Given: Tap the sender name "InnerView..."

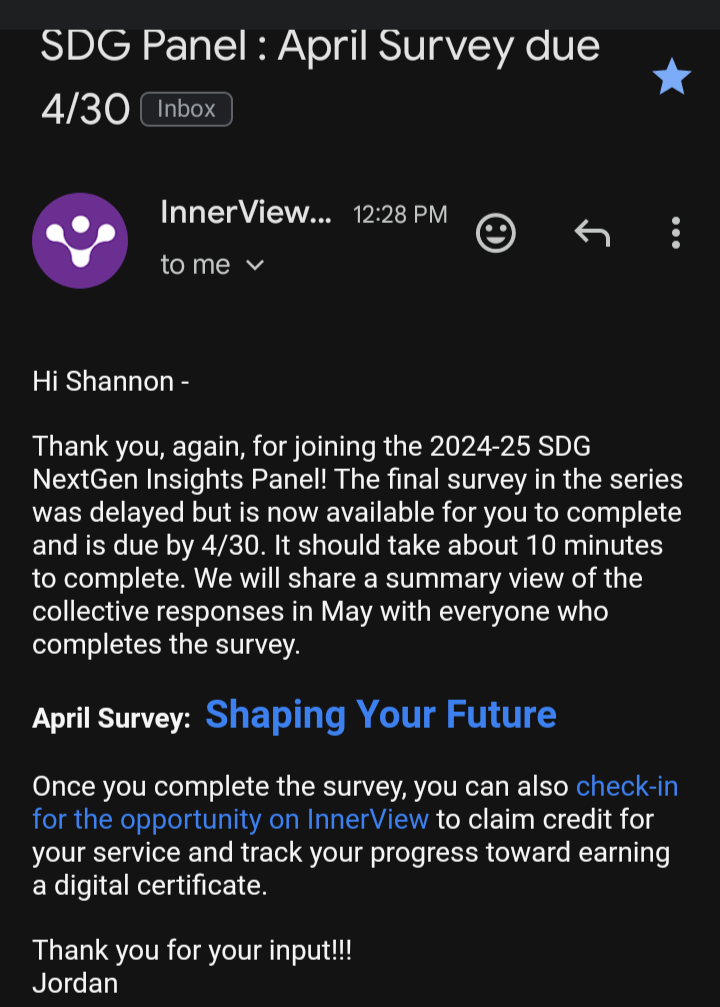Looking at the screenshot, I should click(x=245, y=213).
